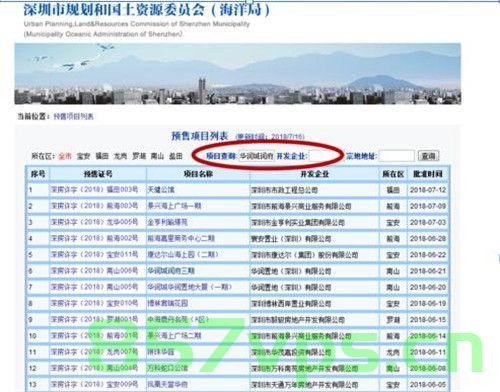Screen dimensions: 500x392
Task: Click the 项目名称 table column header
Action: 198,174
